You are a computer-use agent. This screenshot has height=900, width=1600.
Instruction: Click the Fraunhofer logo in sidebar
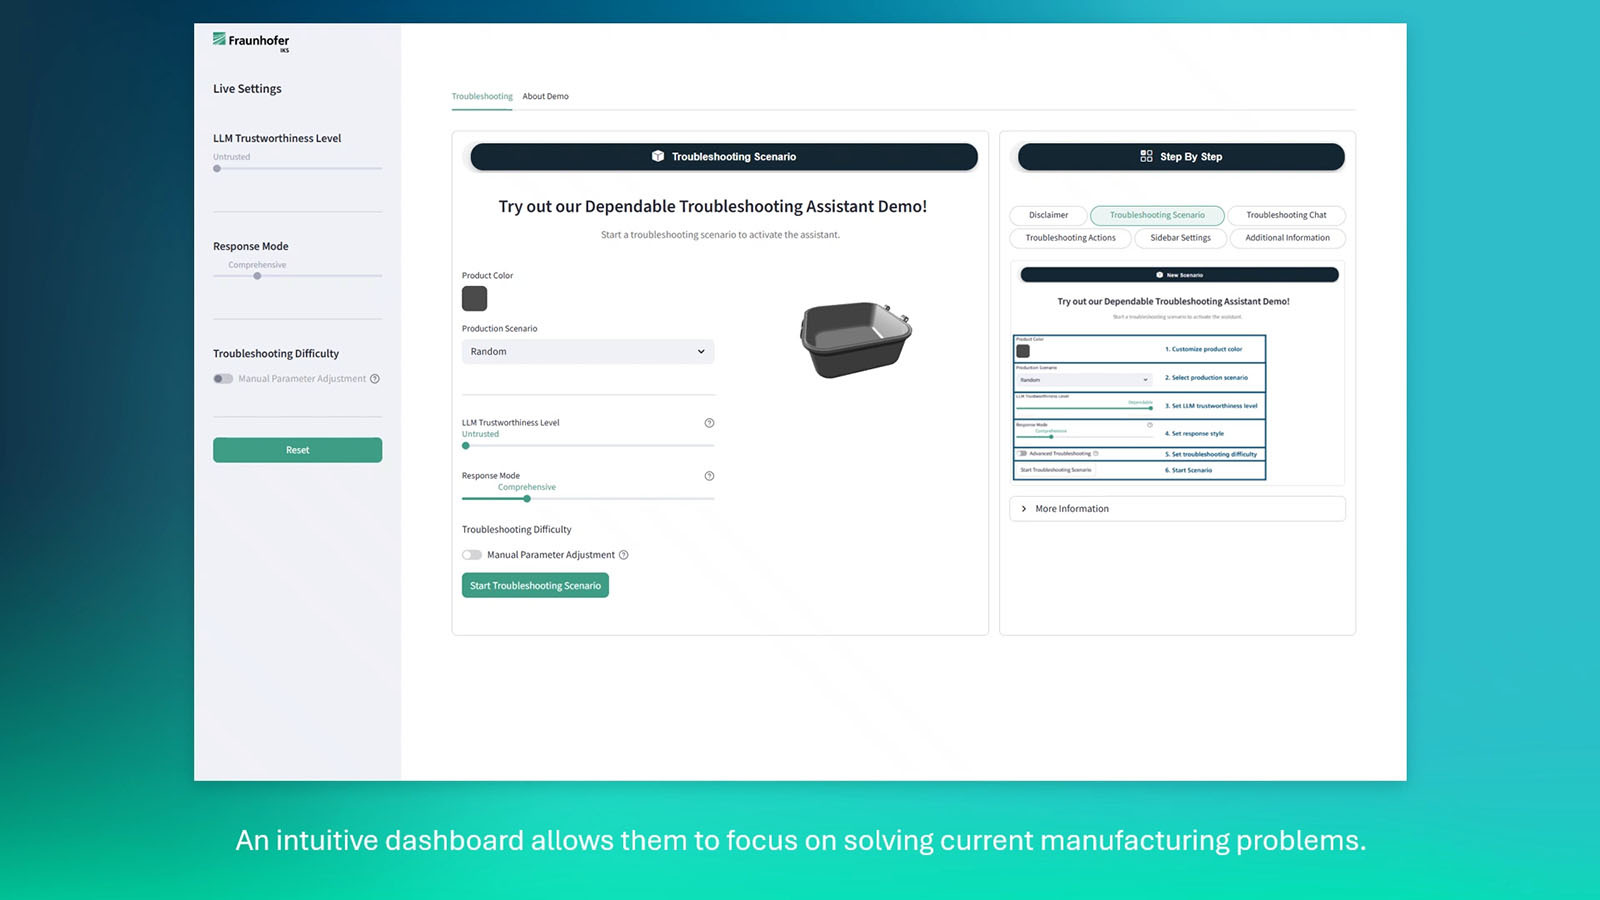(251, 41)
